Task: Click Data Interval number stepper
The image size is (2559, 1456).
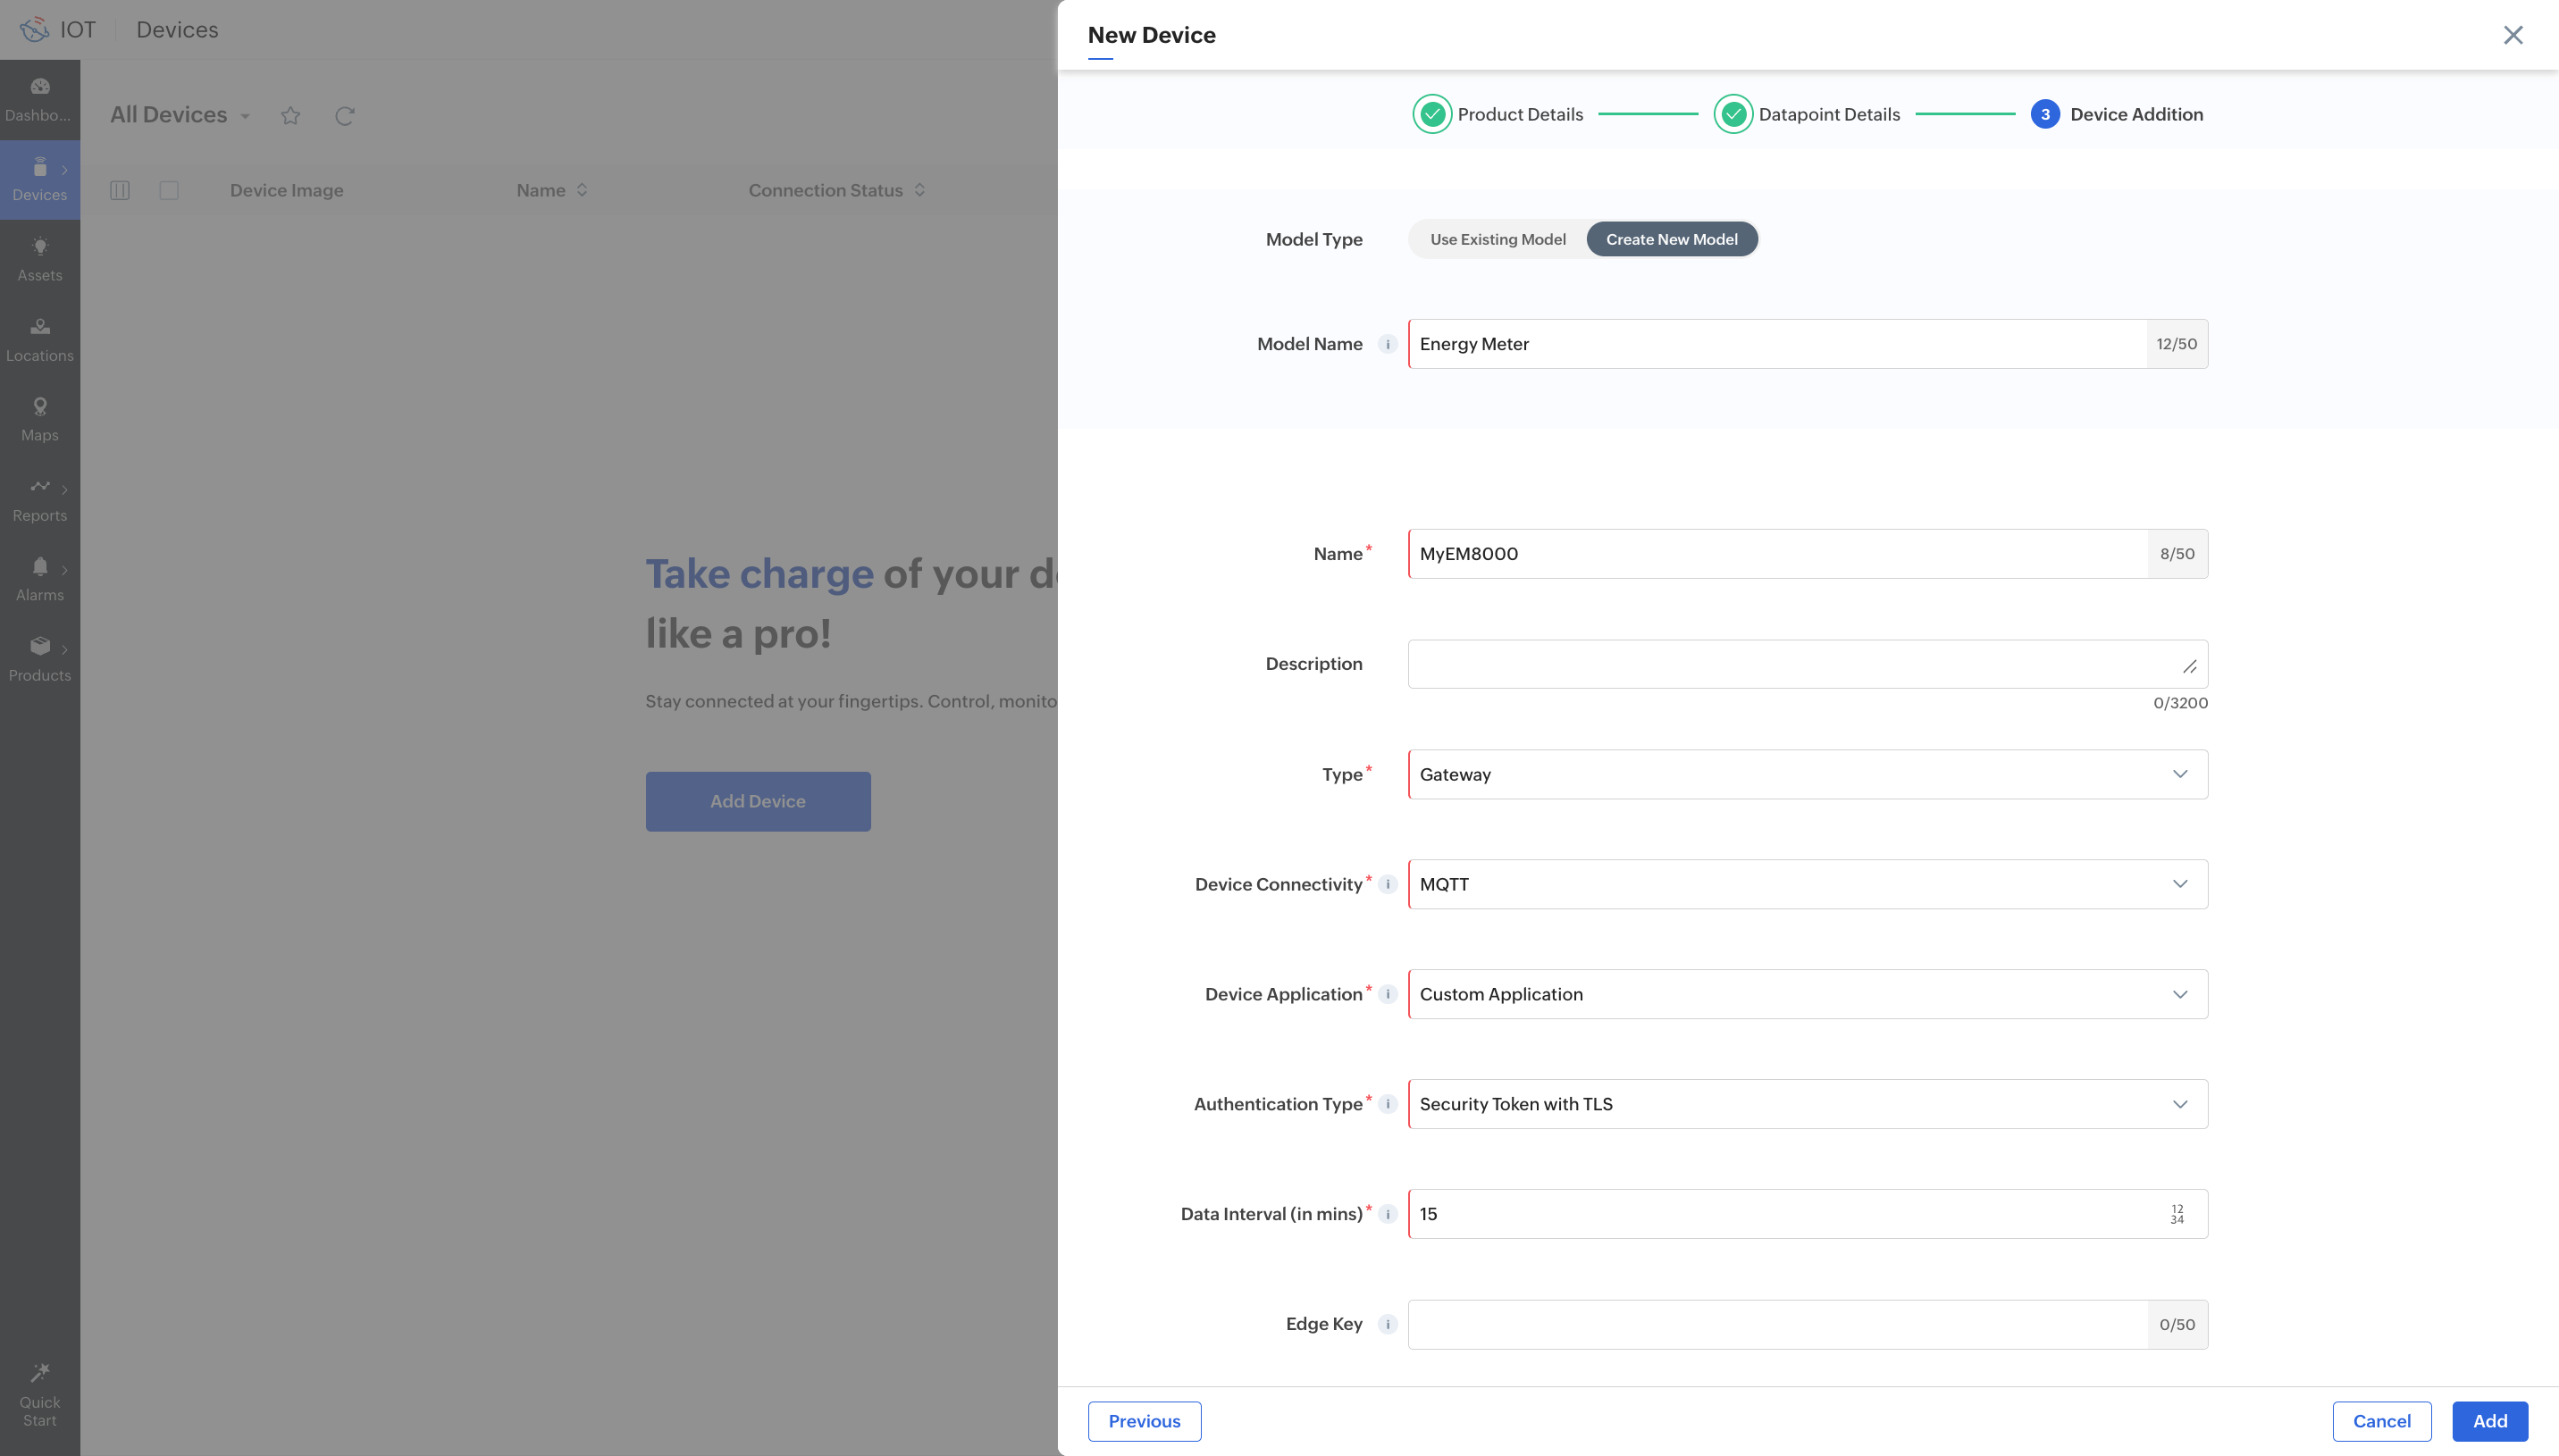Action: [2177, 1214]
